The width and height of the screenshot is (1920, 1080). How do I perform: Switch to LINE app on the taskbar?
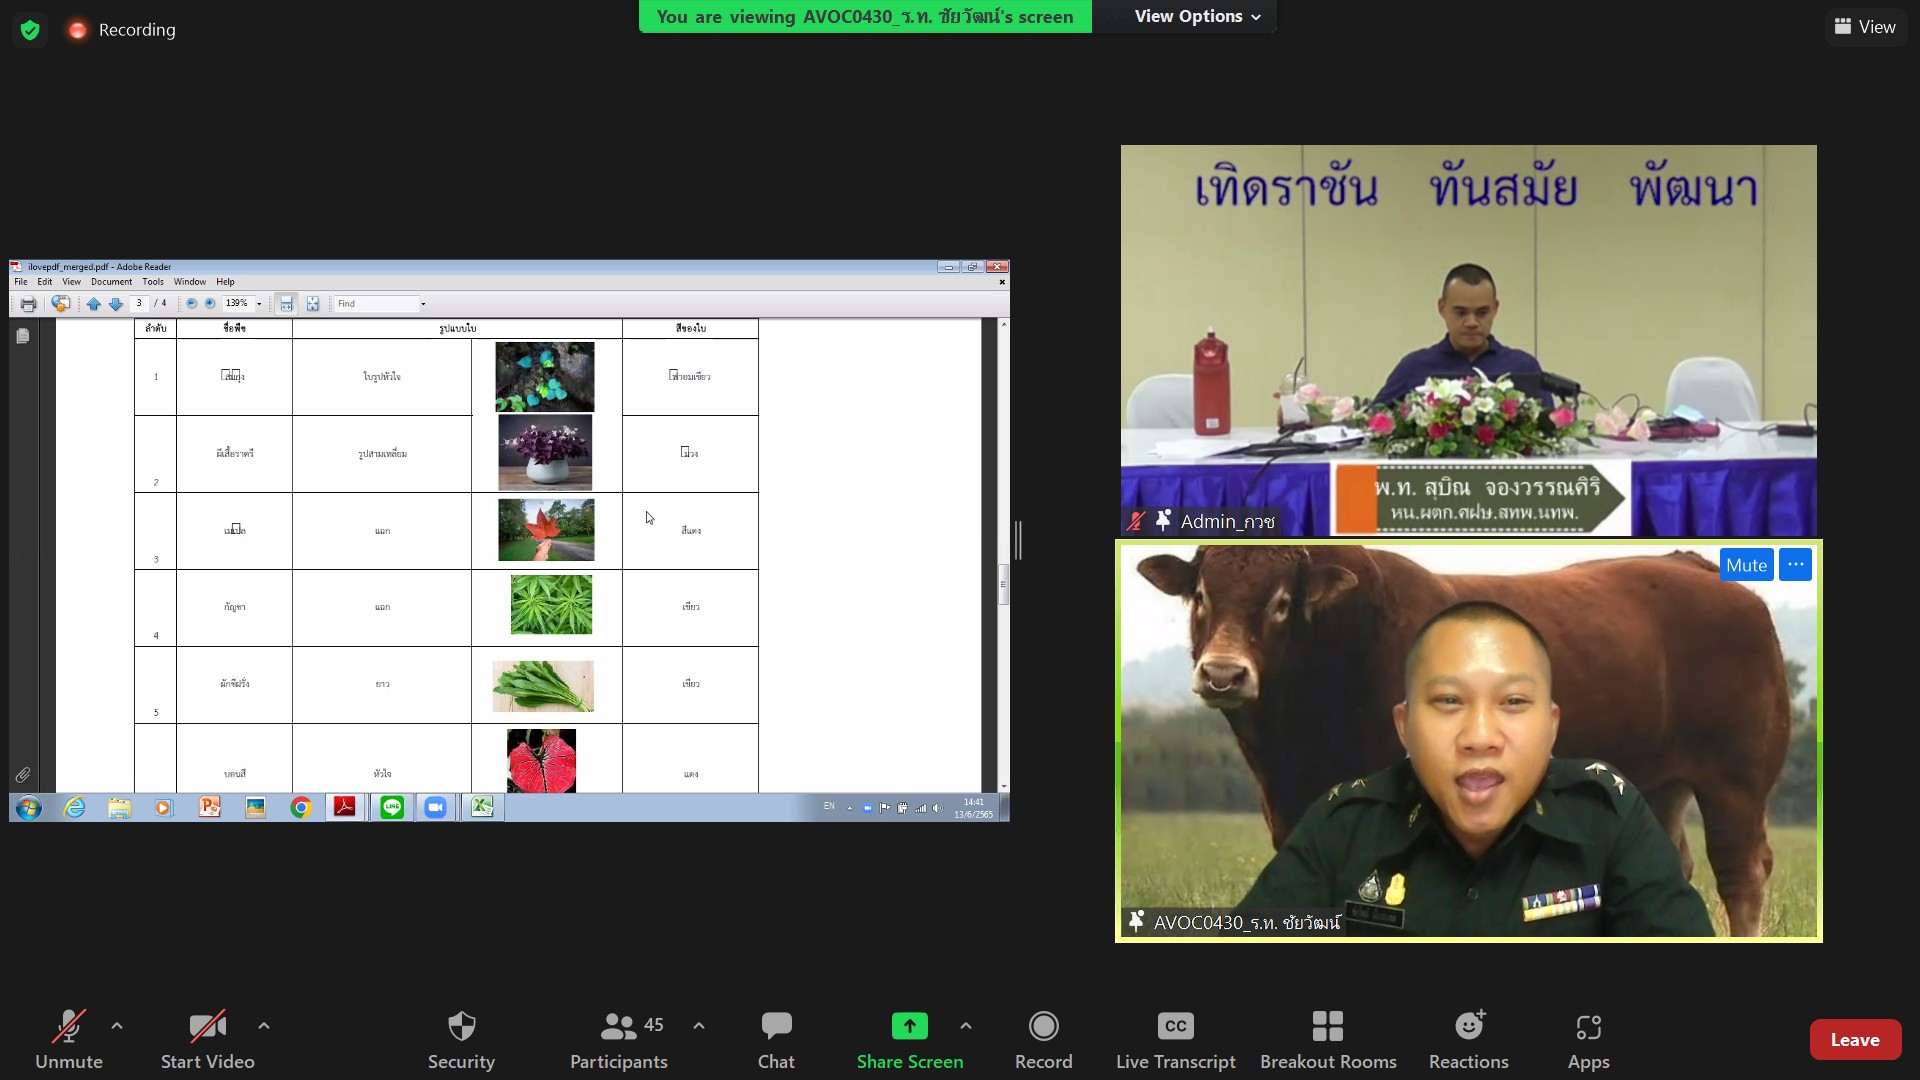[391, 807]
